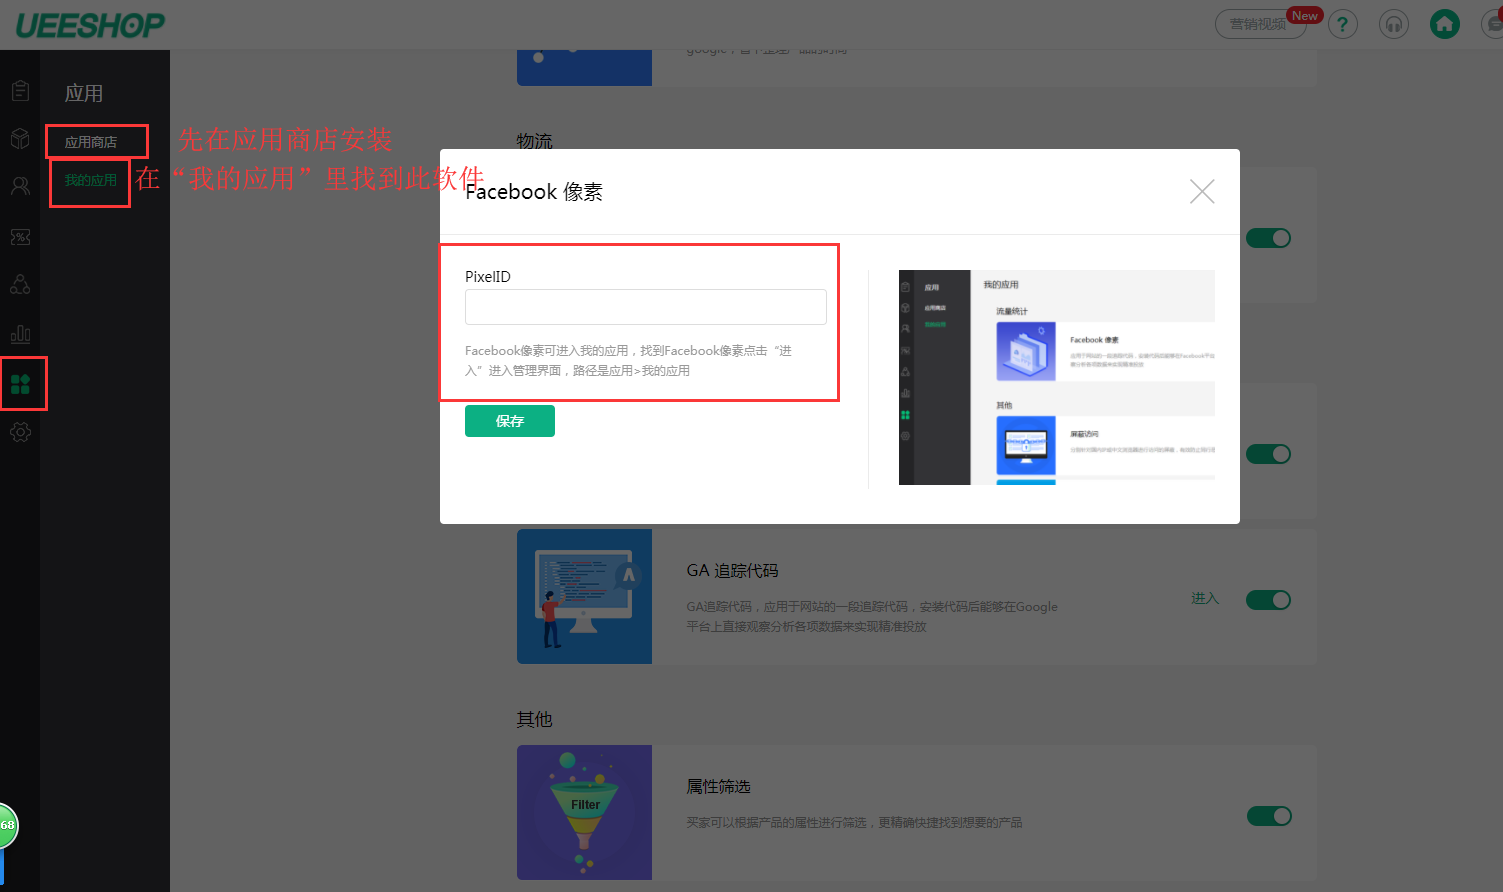Click the Facebook 像素 dialog title
The image size is (1503, 892).
[534, 192]
